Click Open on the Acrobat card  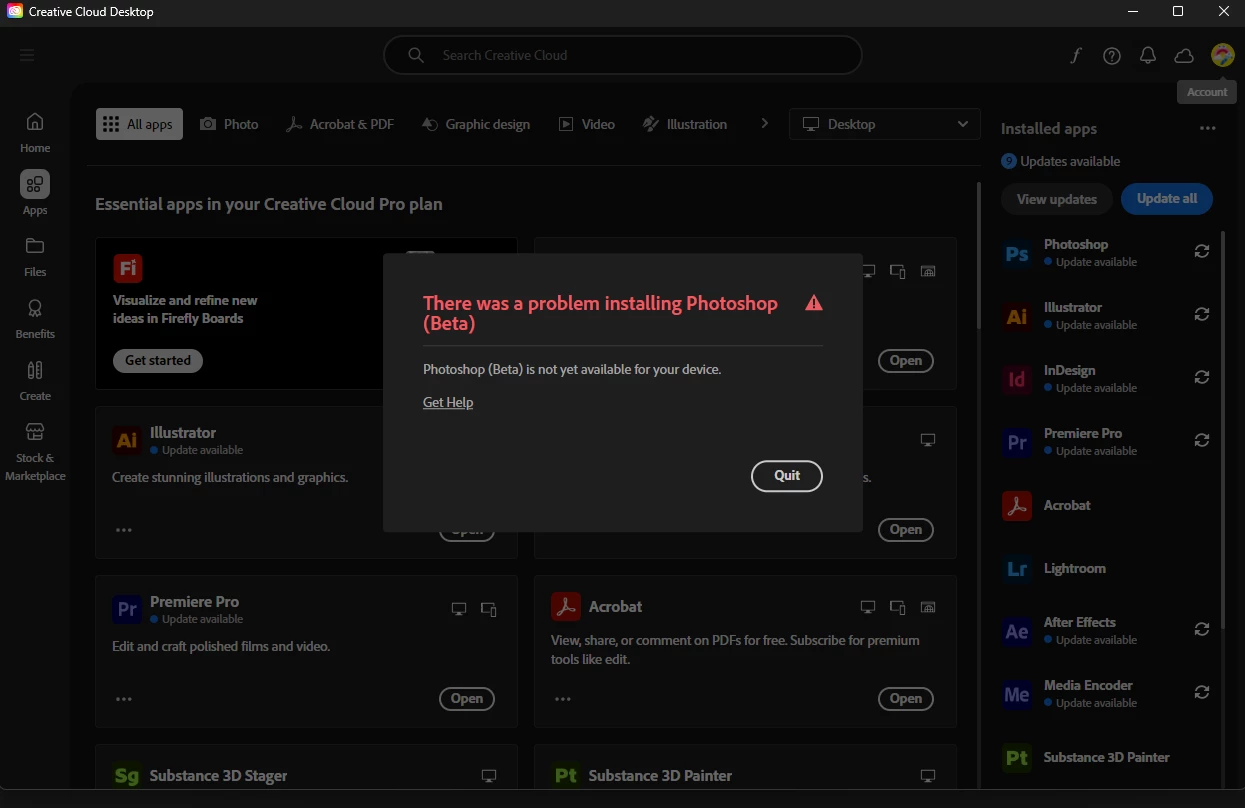pos(906,699)
